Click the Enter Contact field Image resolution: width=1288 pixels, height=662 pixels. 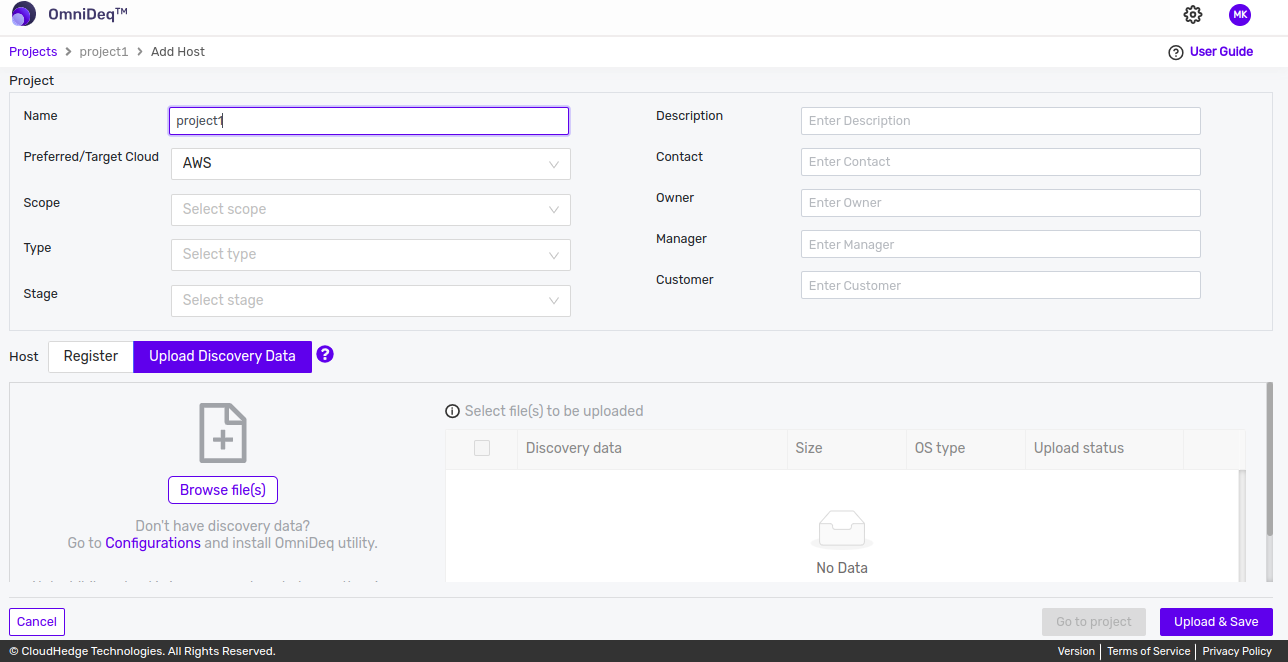1000,162
